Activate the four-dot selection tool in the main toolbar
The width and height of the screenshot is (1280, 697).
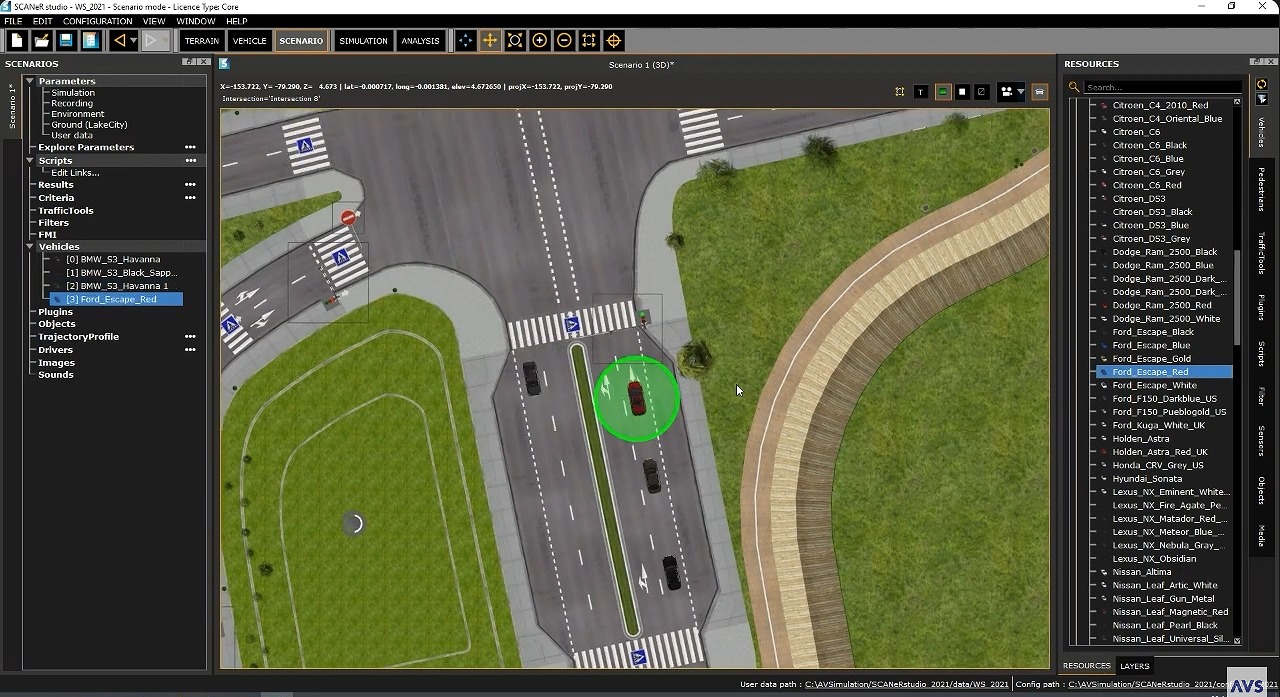click(x=465, y=41)
